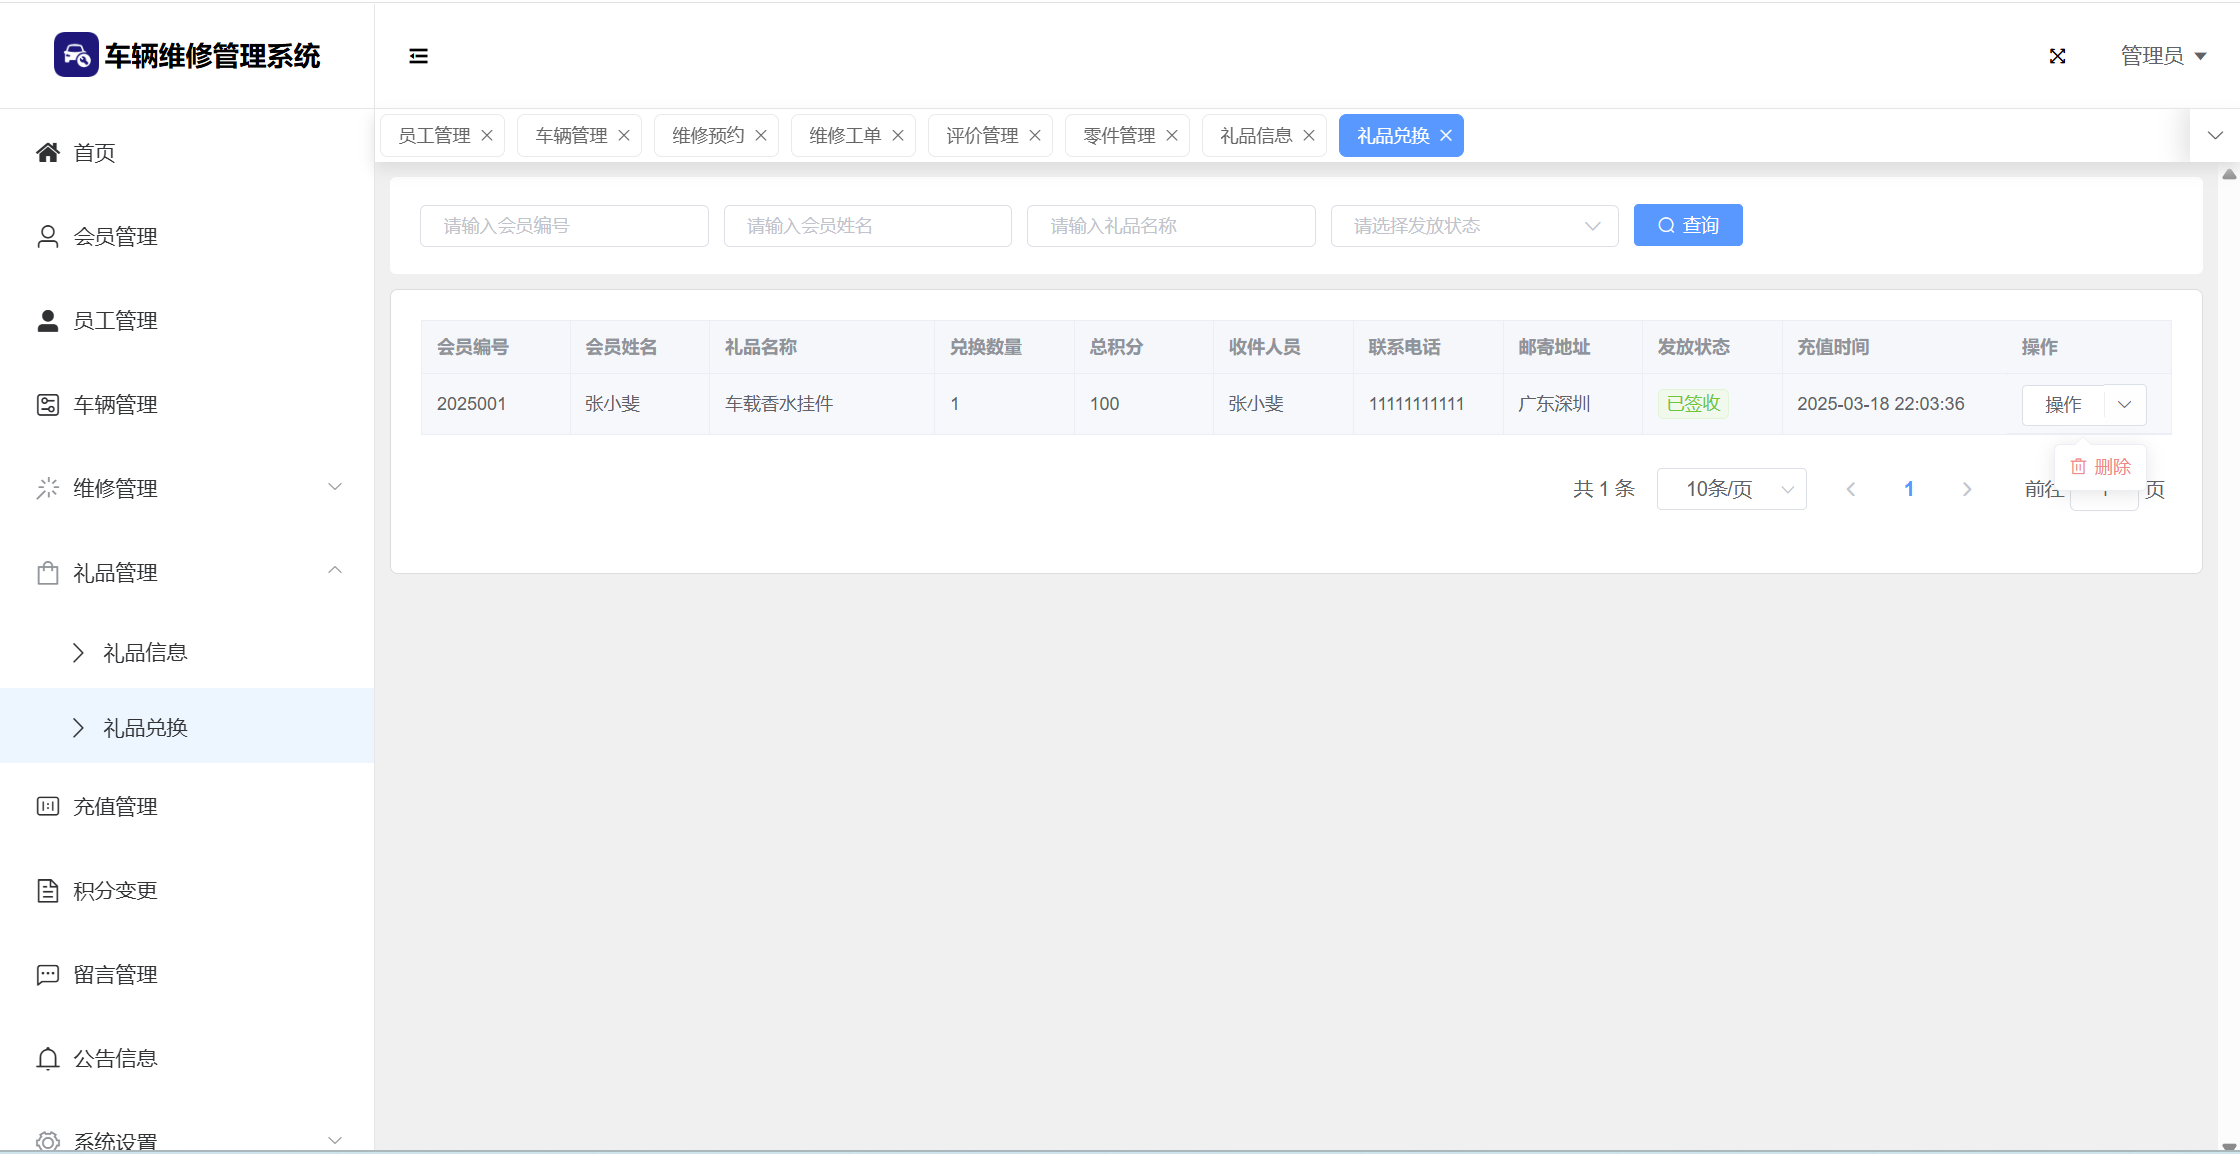Click the 积分变更 document icon
This screenshot has width=2240, height=1154.
pyautogui.click(x=47, y=890)
